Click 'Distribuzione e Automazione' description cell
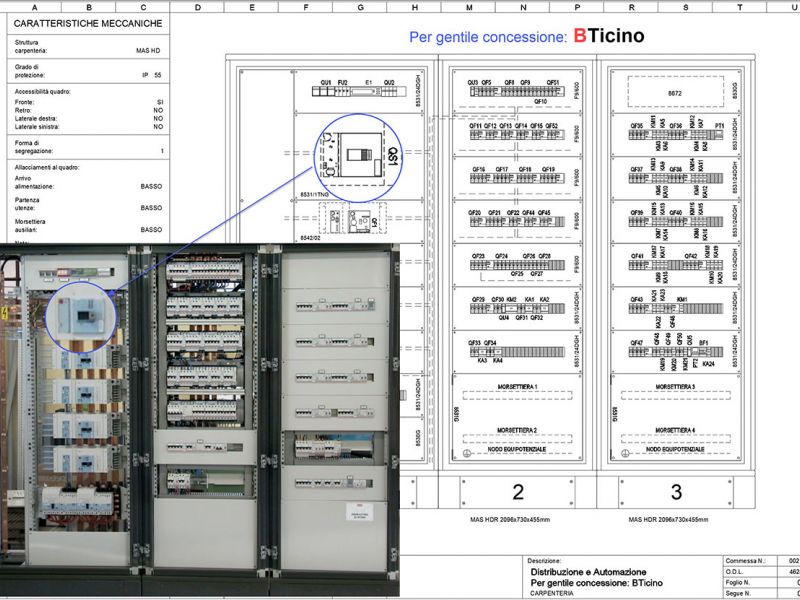The width and height of the screenshot is (800, 600). click(x=588, y=572)
